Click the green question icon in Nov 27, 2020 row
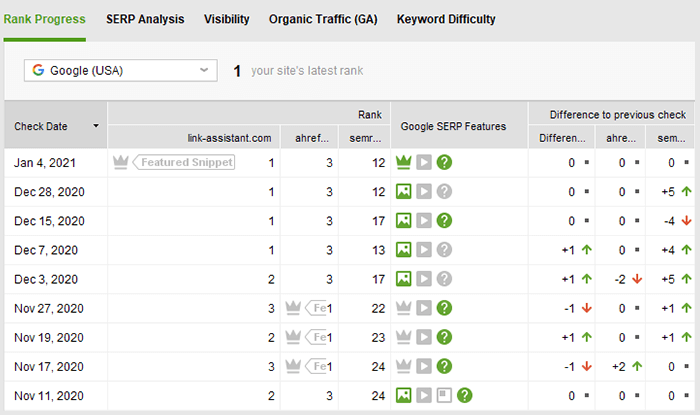The image size is (700, 415). coord(444,308)
